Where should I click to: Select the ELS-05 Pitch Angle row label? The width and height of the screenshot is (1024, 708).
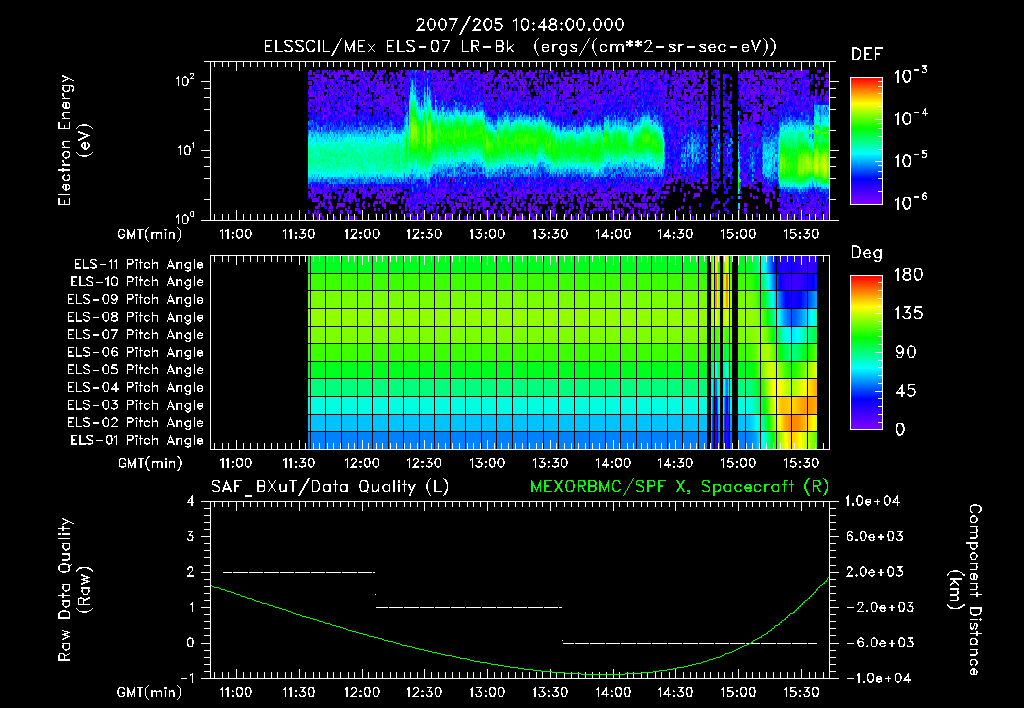[136, 370]
